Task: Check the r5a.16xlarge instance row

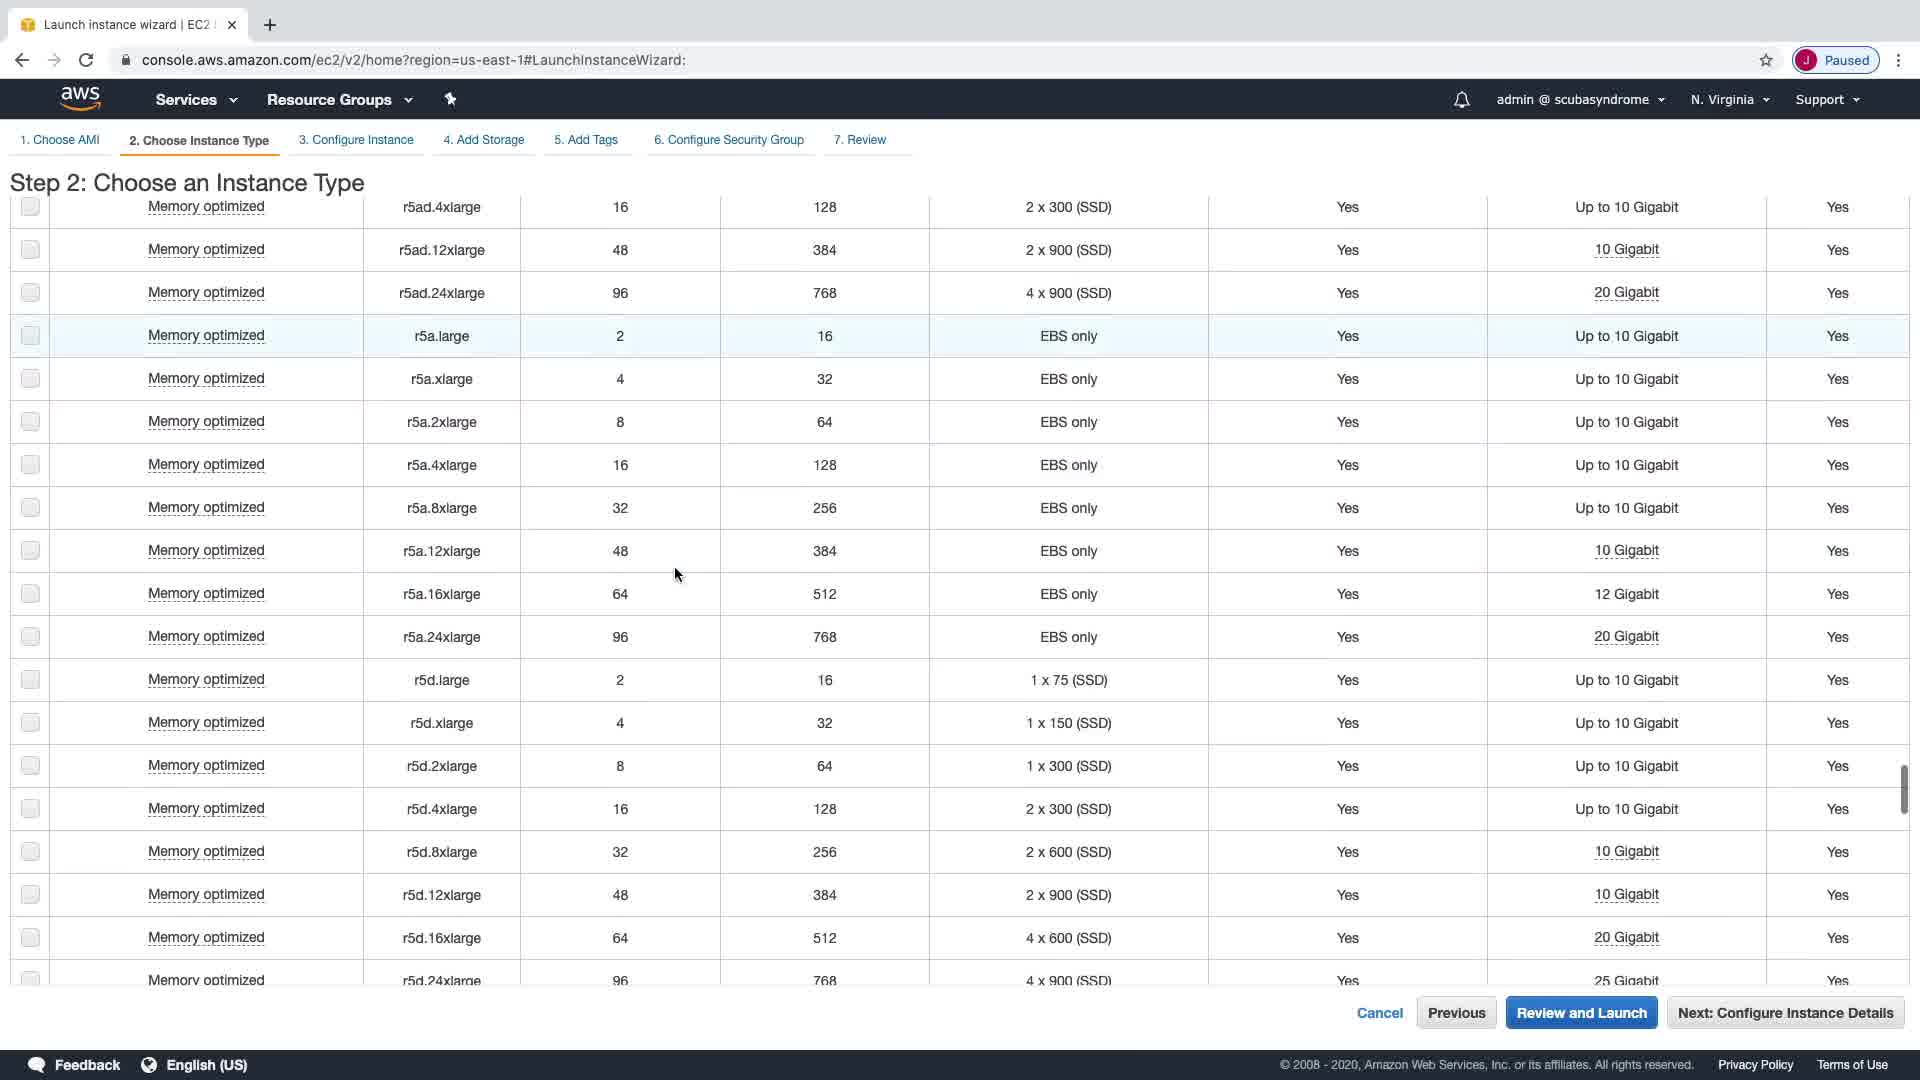Action: (x=30, y=594)
